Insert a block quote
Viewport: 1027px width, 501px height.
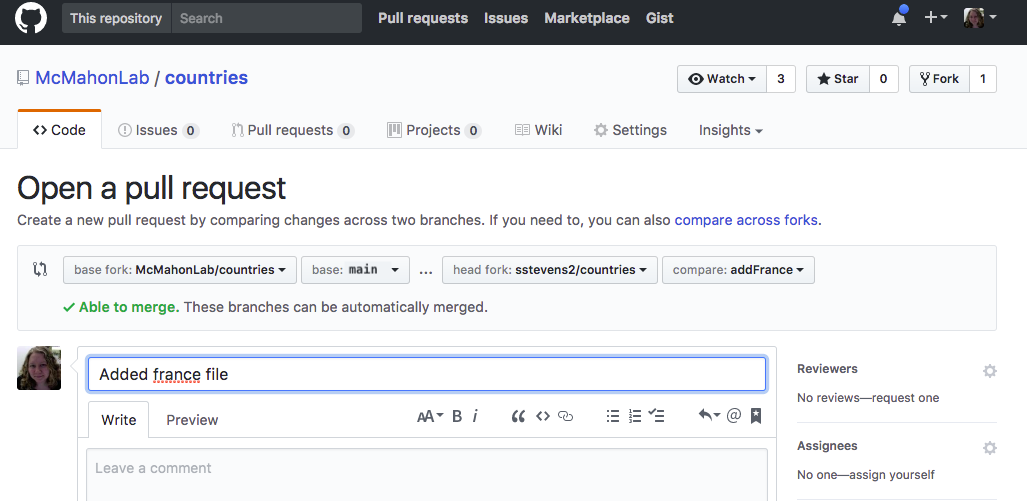pos(518,416)
